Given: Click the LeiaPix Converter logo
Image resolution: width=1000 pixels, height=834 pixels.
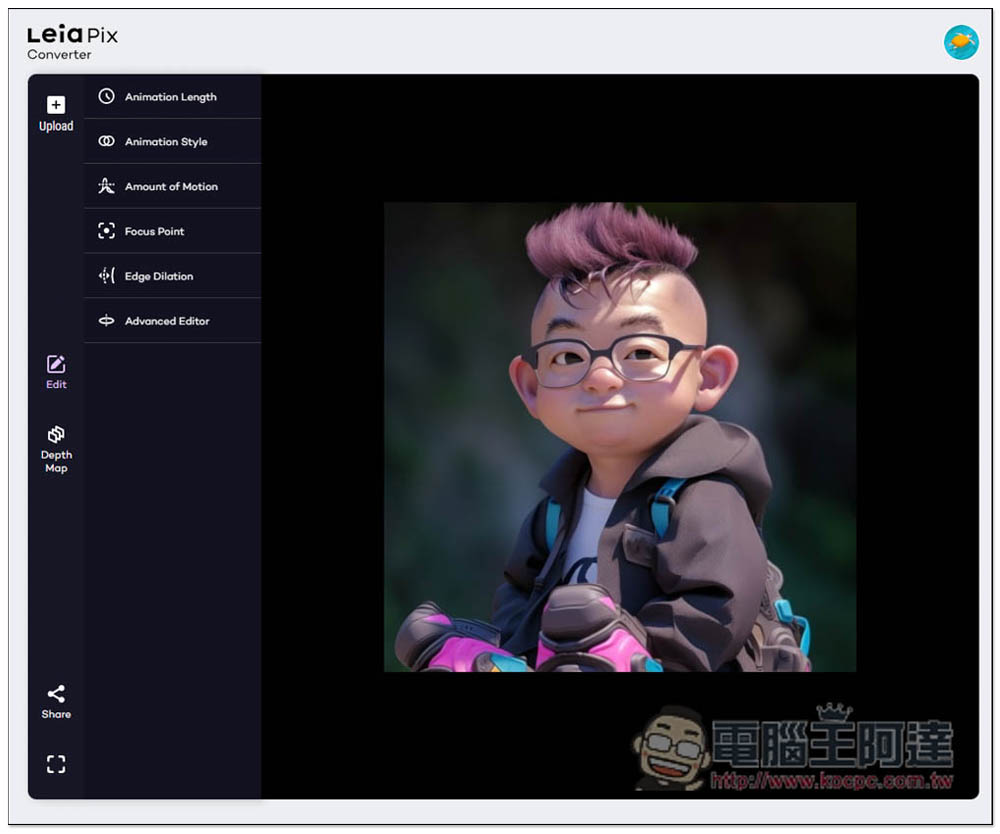Looking at the screenshot, I should pos(72,42).
